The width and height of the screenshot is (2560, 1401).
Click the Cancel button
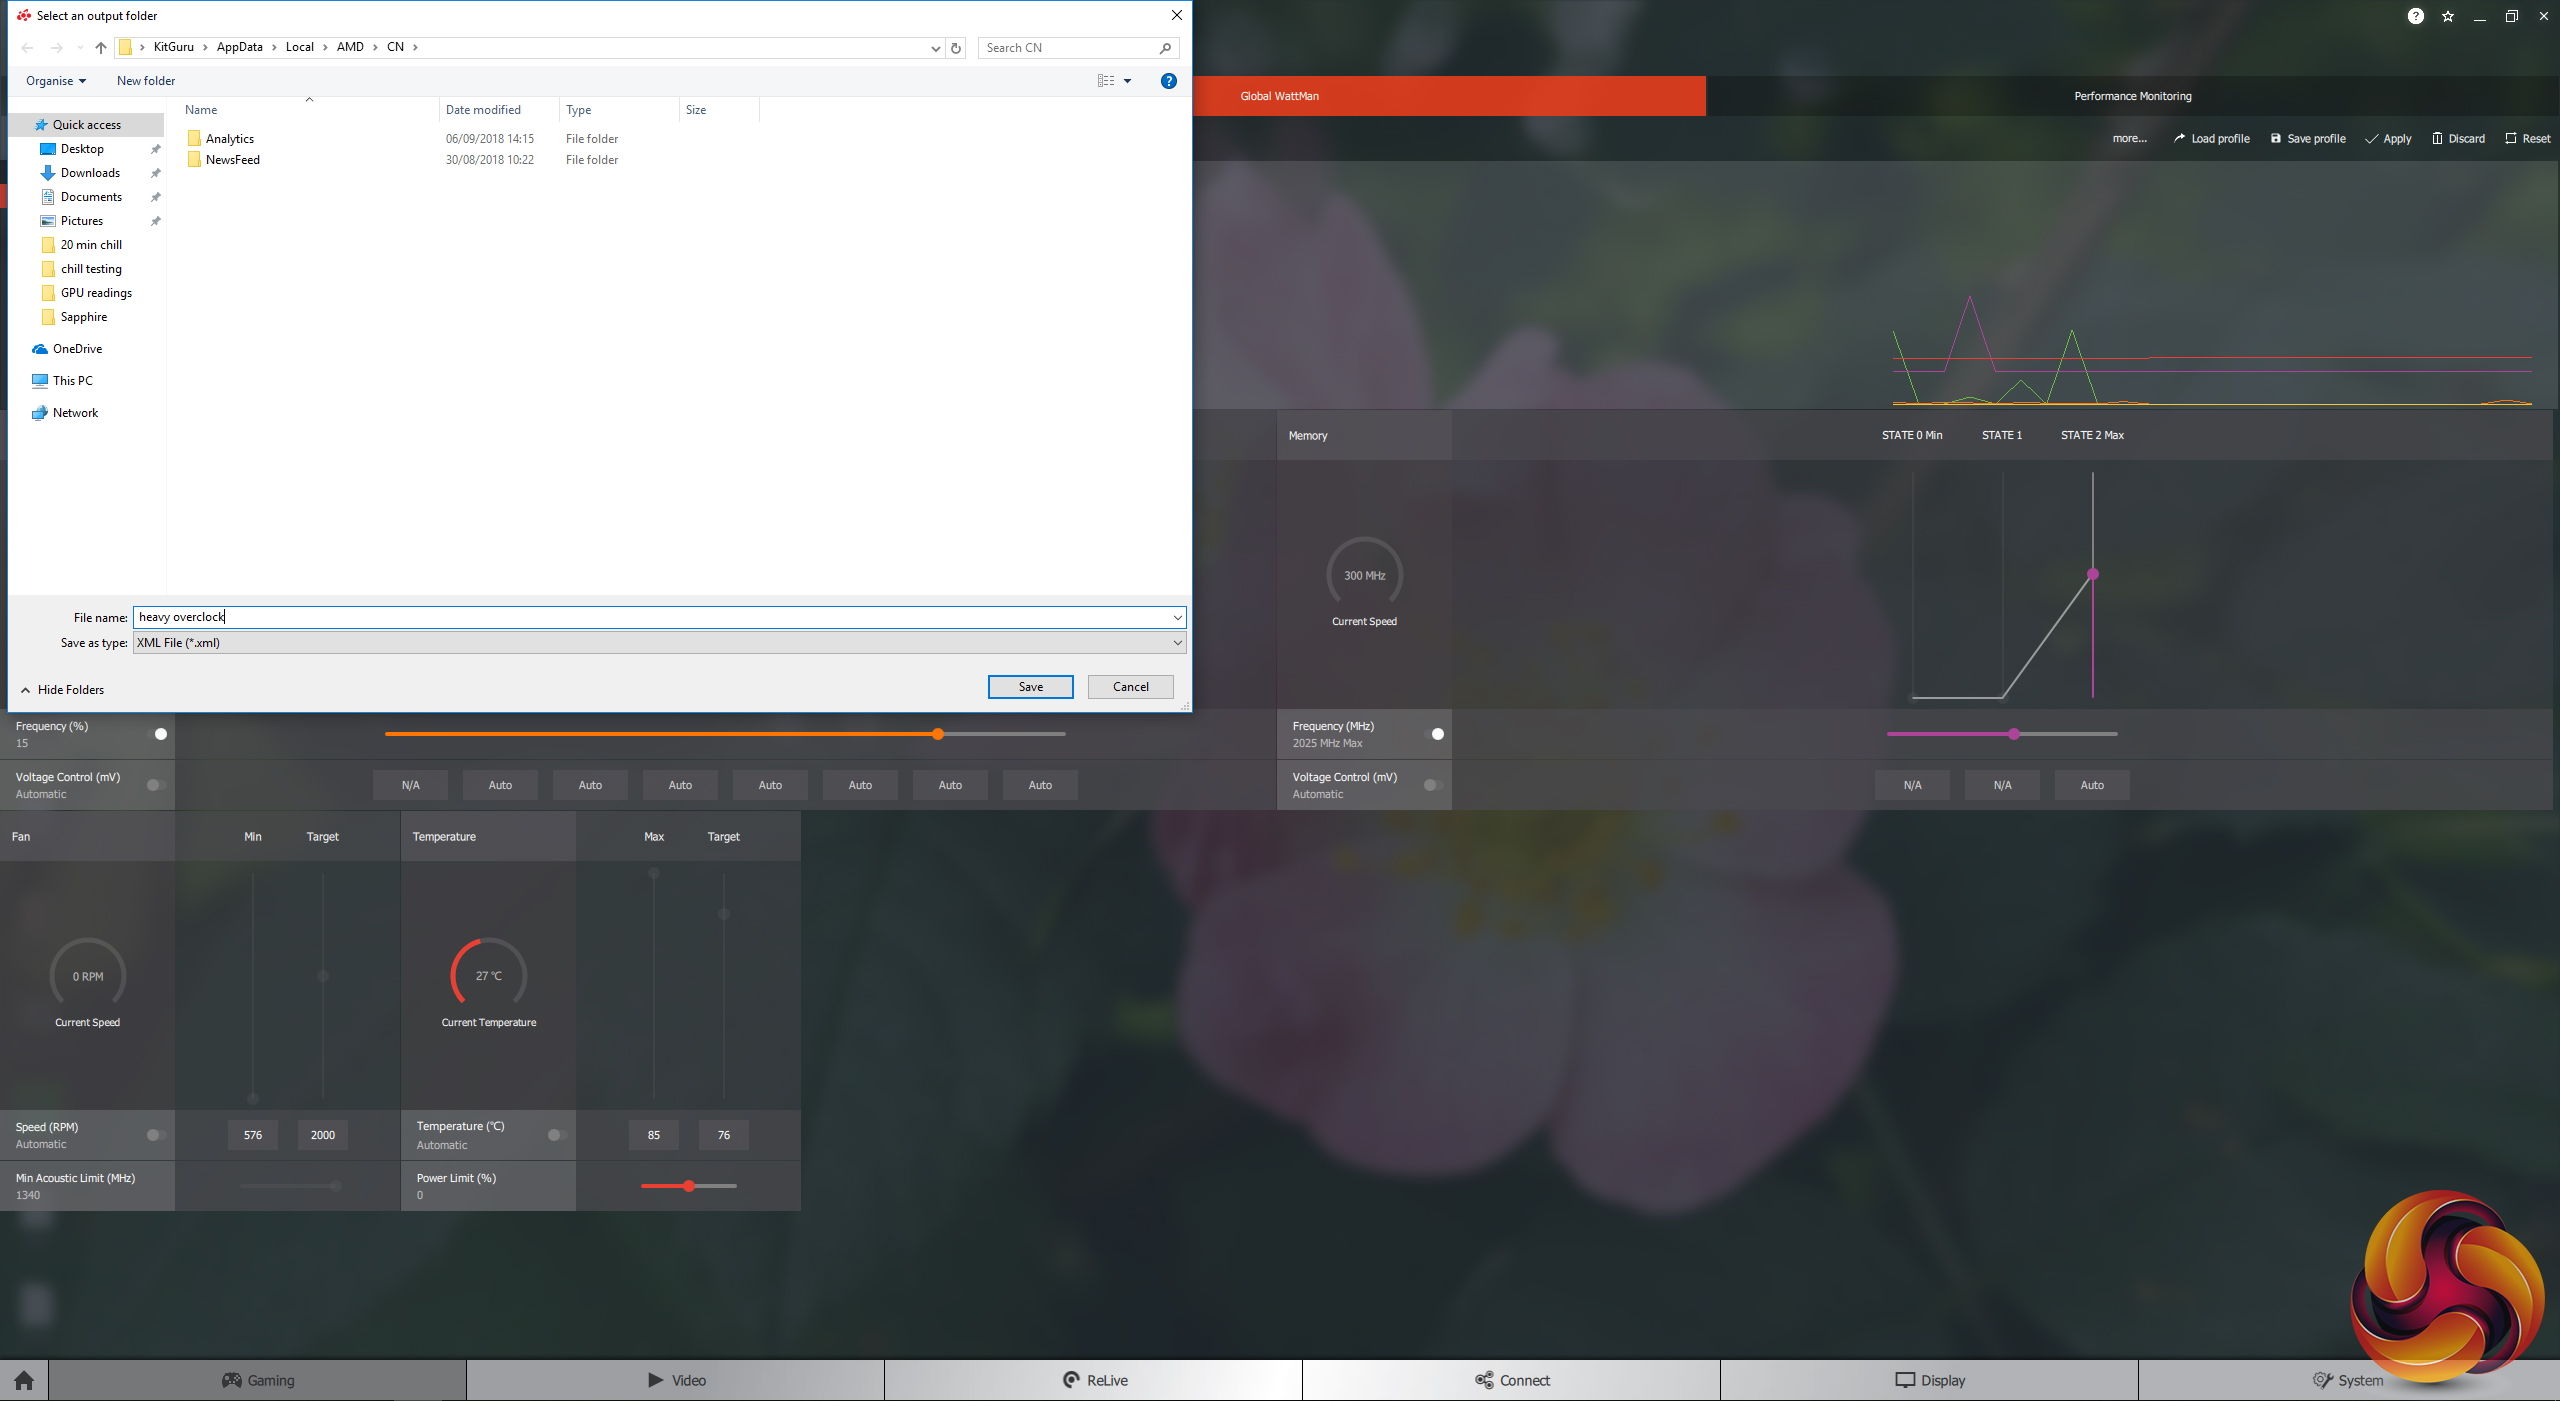click(1130, 687)
